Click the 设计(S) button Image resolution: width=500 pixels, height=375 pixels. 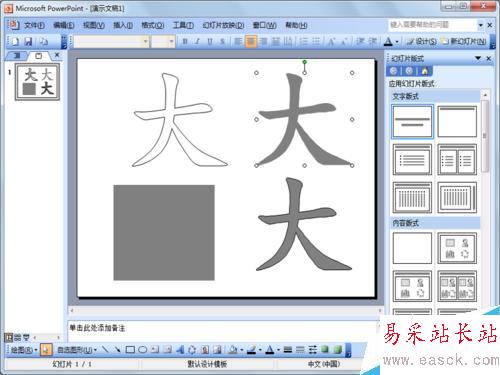422,42
